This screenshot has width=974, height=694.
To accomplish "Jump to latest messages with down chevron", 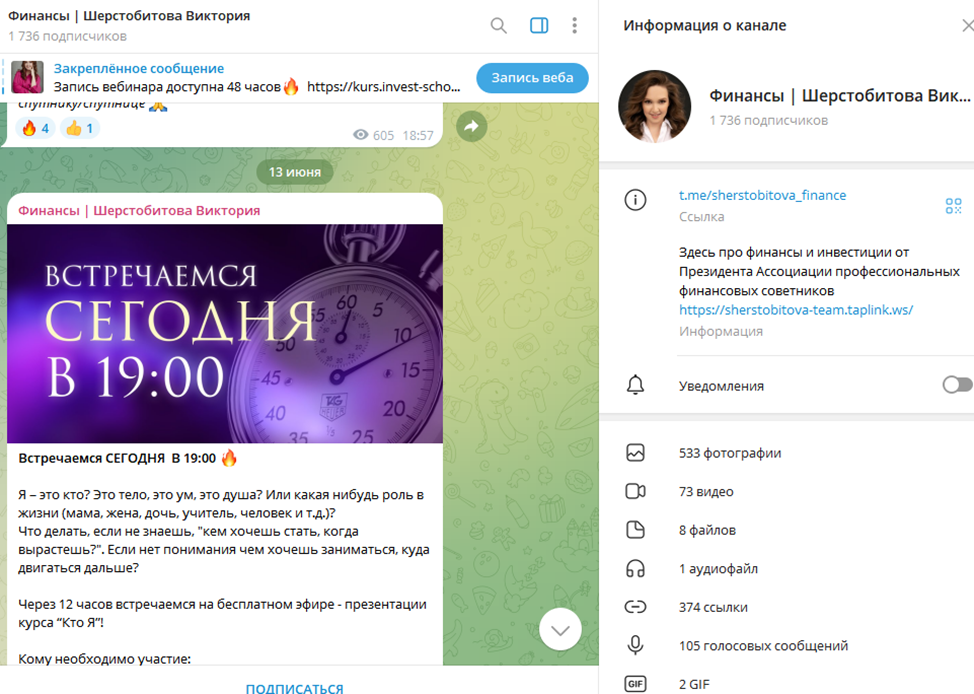I will coord(560,629).
